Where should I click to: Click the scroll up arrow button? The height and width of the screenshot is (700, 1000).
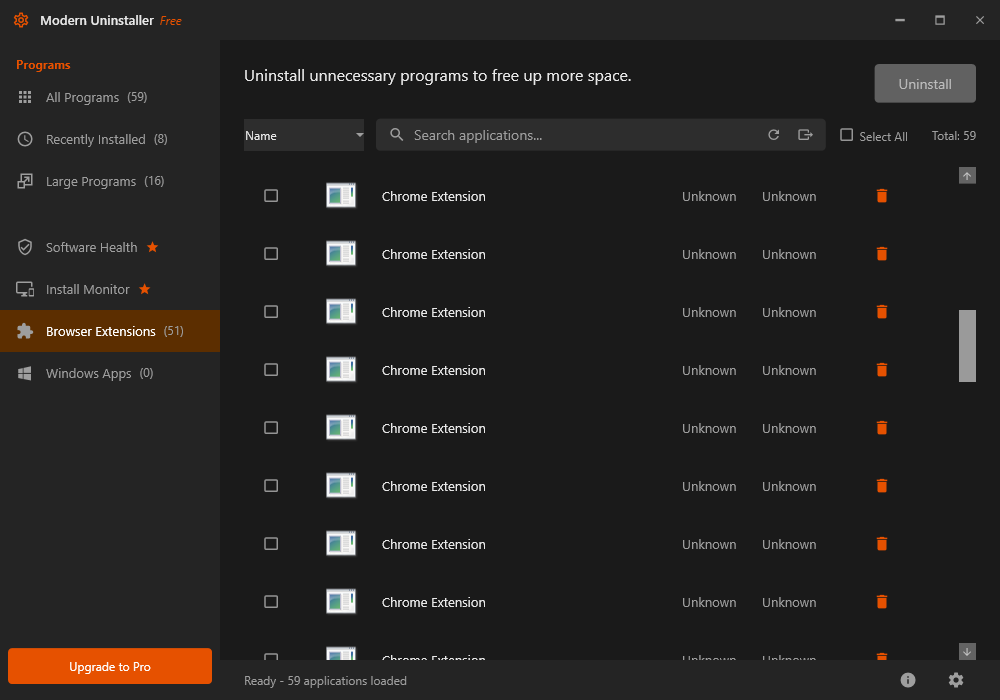click(967, 176)
